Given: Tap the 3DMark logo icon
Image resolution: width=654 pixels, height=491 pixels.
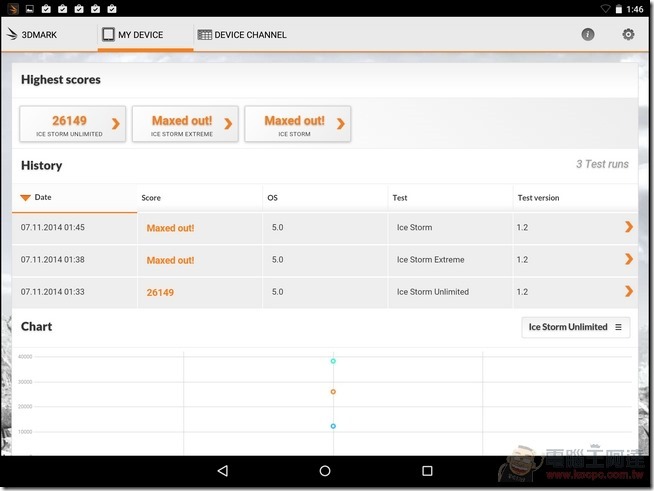Looking at the screenshot, I should (x=12, y=34).
